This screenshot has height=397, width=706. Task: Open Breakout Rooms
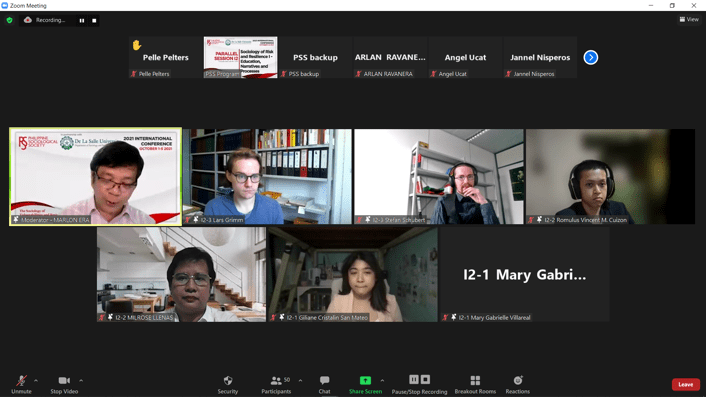point(475,384)
